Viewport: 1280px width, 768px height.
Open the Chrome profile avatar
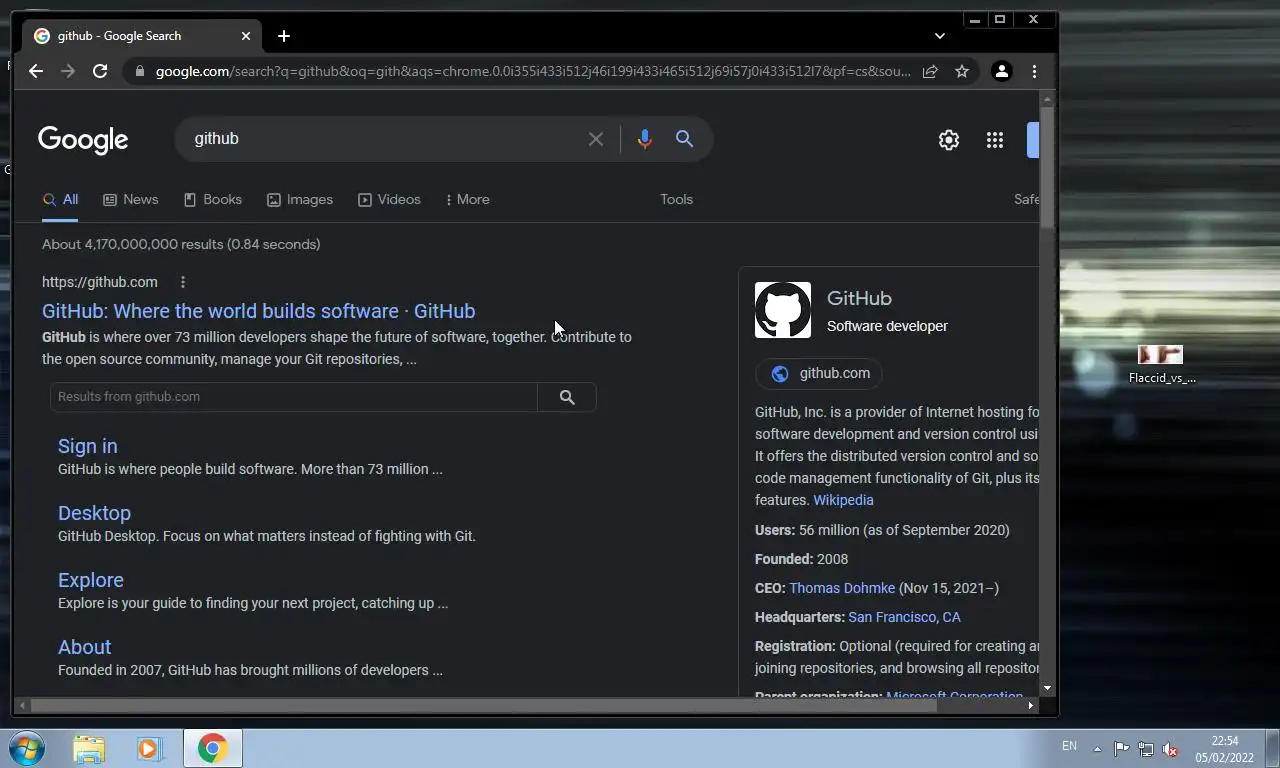click(1001, 71)
